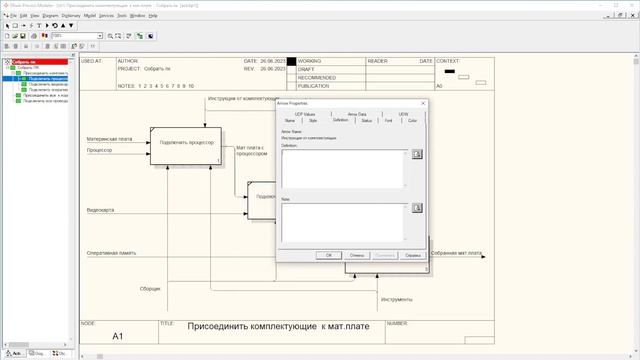Switch to the Font tab

pos(389,121)
